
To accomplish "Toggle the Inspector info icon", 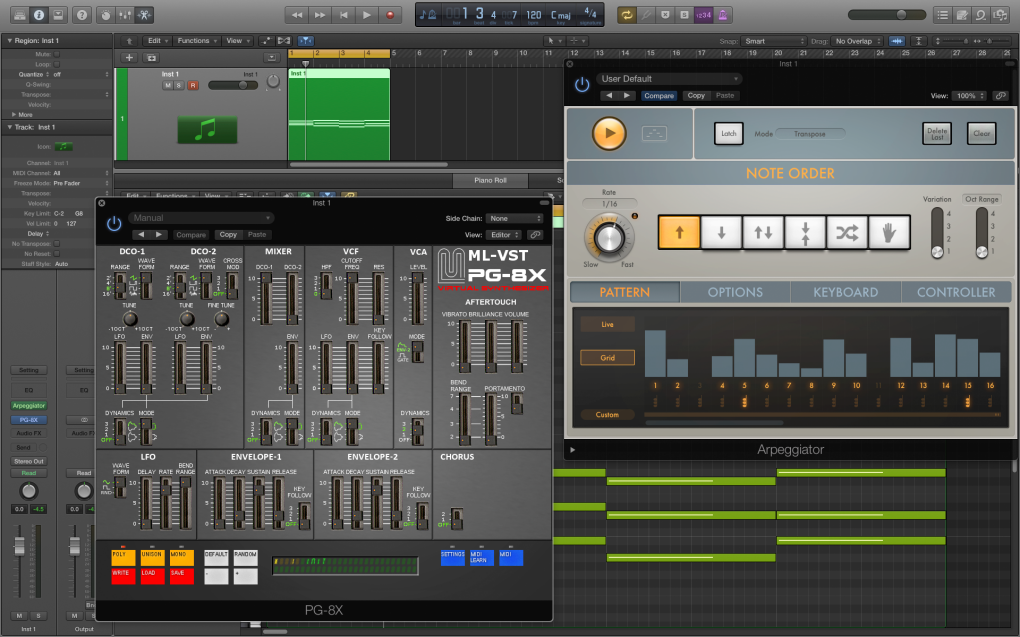I will point(38,14).
